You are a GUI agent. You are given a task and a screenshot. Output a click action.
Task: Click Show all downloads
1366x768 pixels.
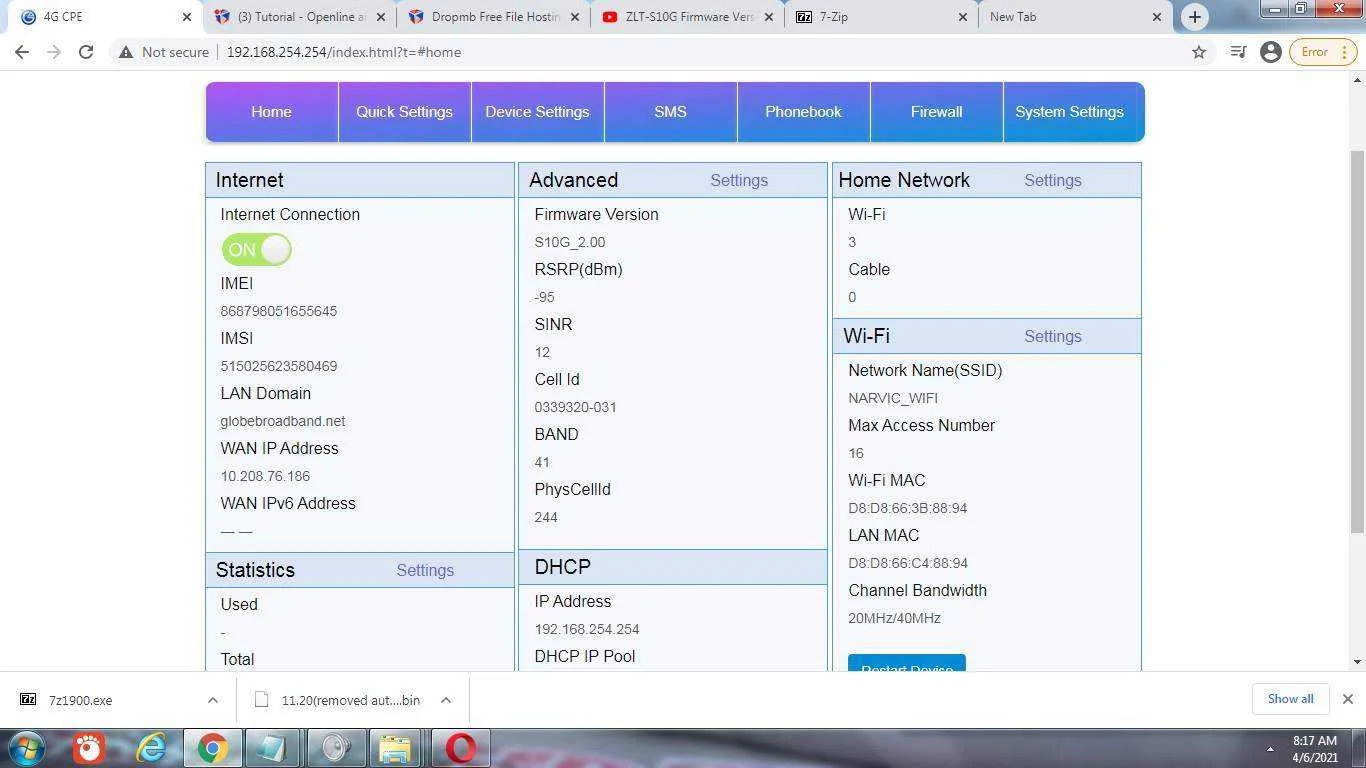click(x=1290, y=699)
